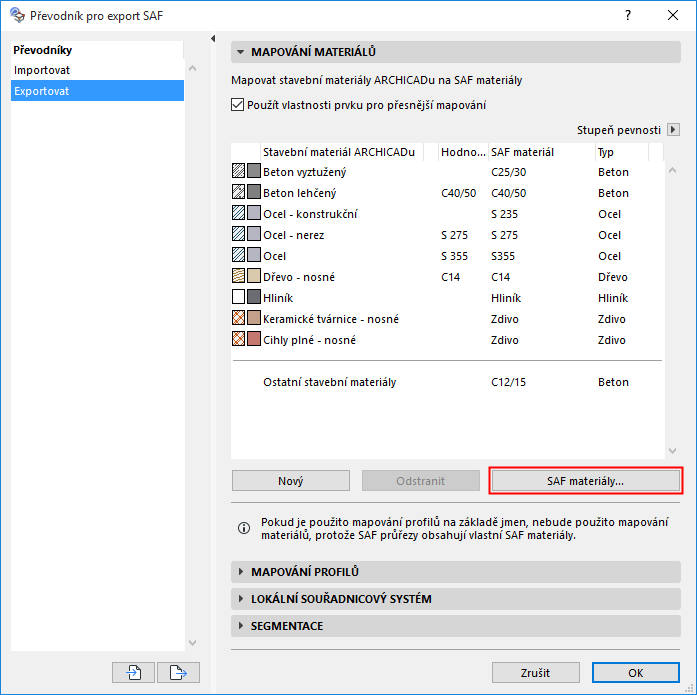Select the Cihly plné - nosné row
Image resolution: width=697 pixels, height=695 pixels.
447,340
